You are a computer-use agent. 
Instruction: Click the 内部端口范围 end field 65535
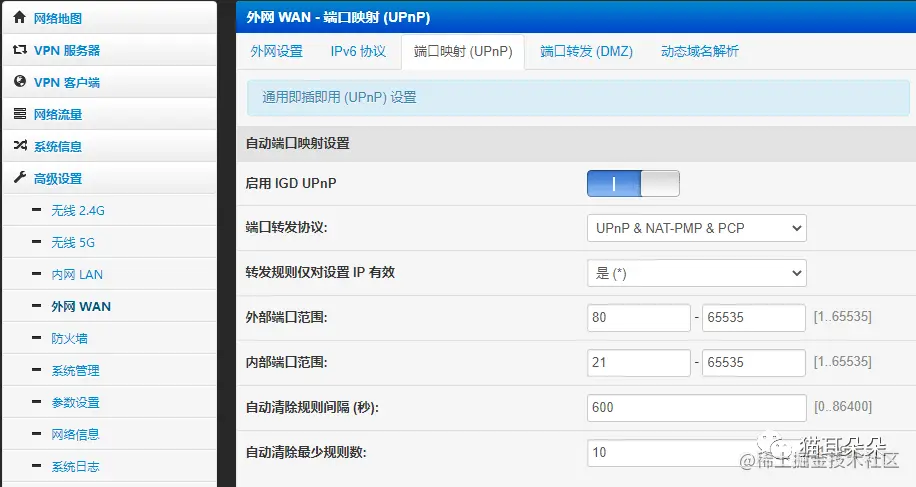pyautogui.click(x=754, y=363)
